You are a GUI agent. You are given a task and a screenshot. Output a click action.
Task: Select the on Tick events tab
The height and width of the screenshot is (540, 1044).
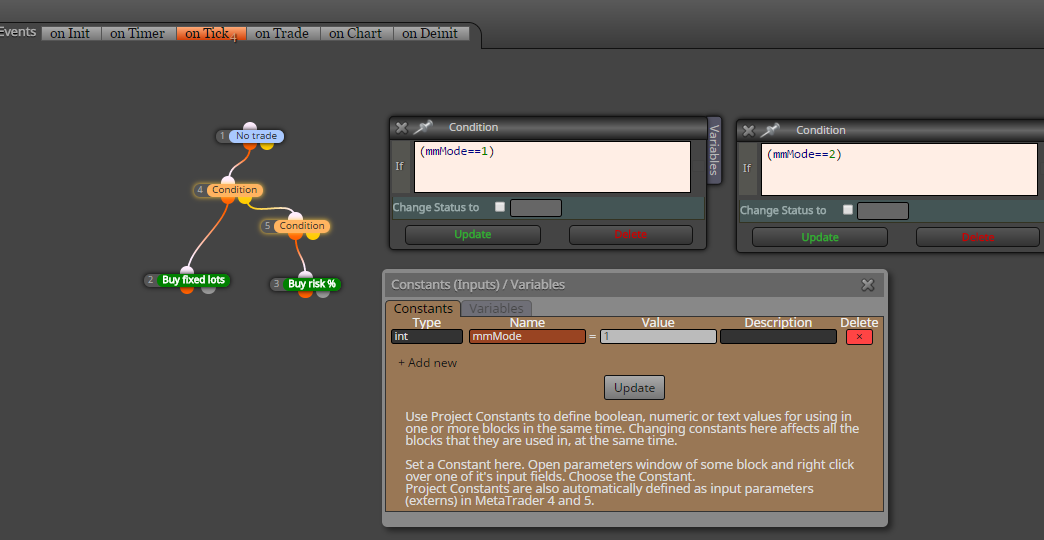(211, 33)
